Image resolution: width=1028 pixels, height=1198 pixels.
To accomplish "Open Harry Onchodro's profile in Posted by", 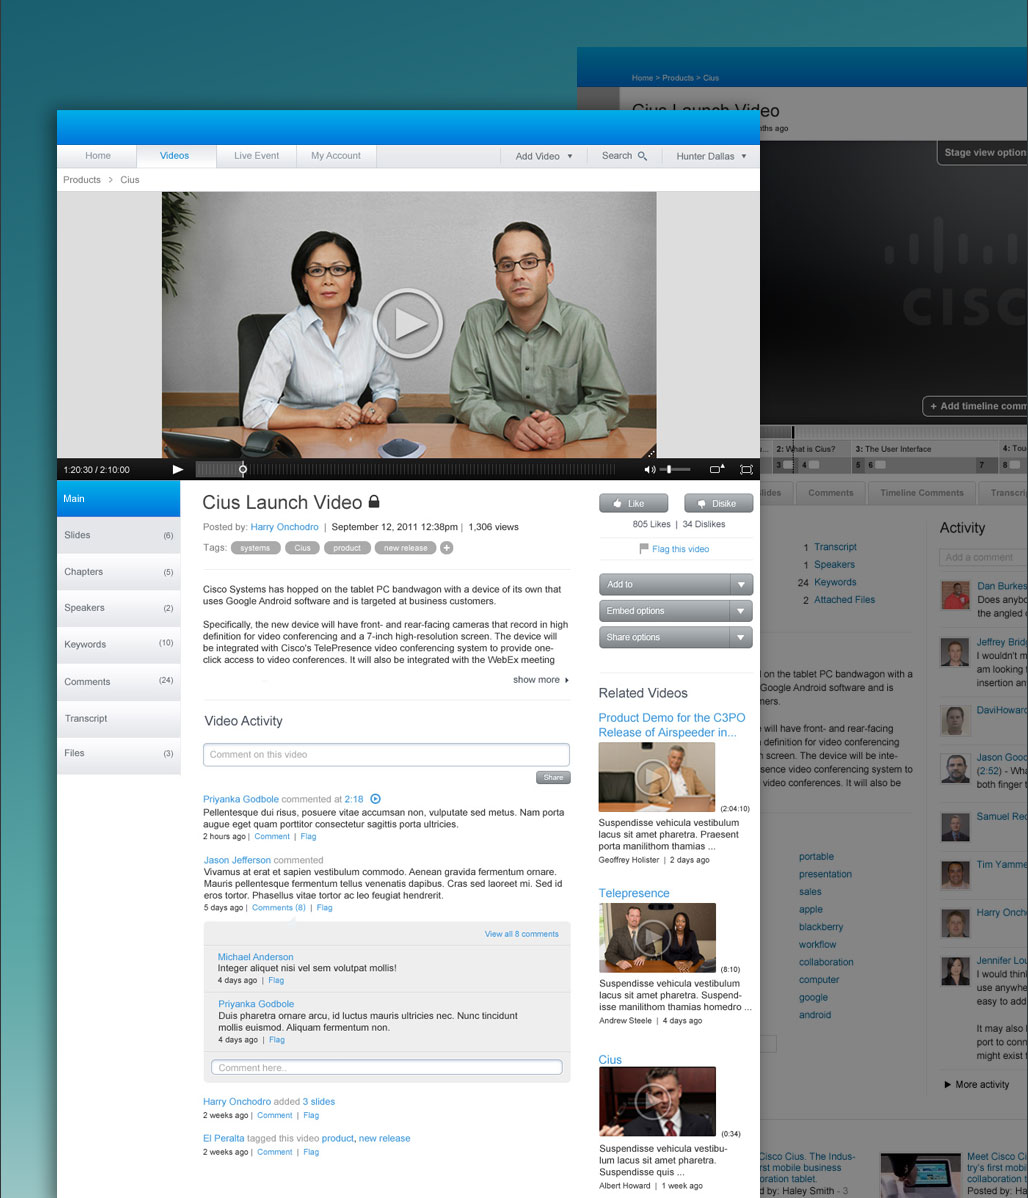I will tap(284, 526).
